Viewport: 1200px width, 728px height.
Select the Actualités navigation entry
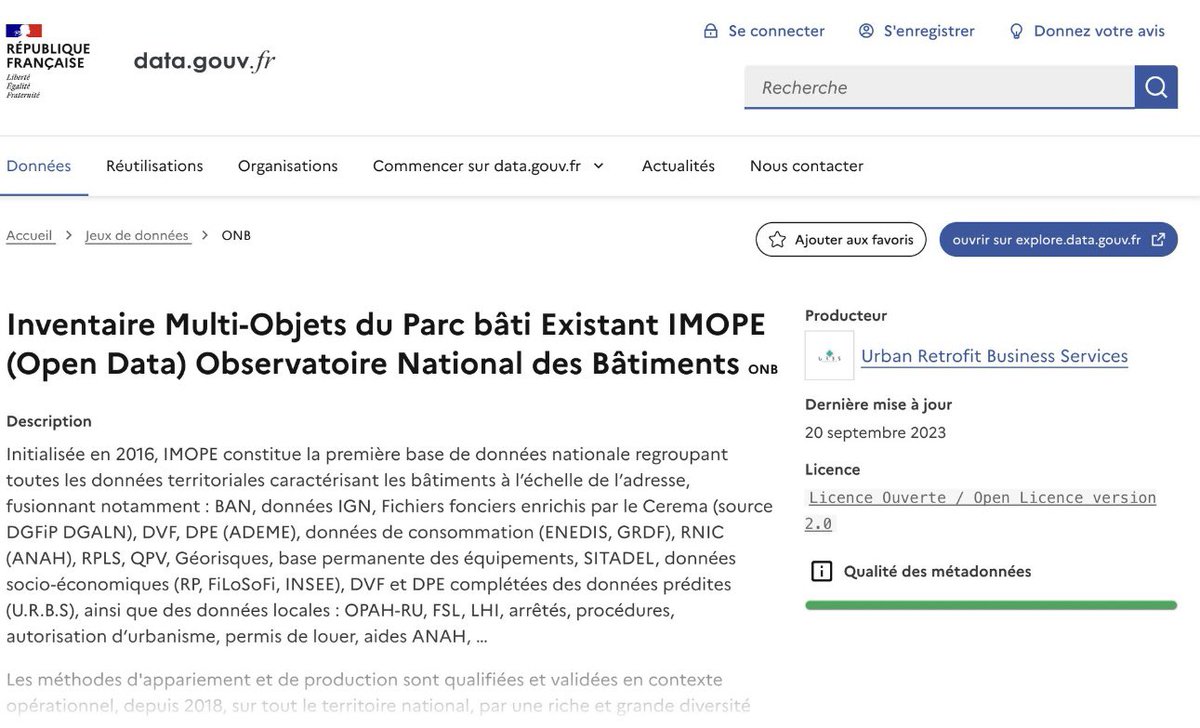[678, 165]
